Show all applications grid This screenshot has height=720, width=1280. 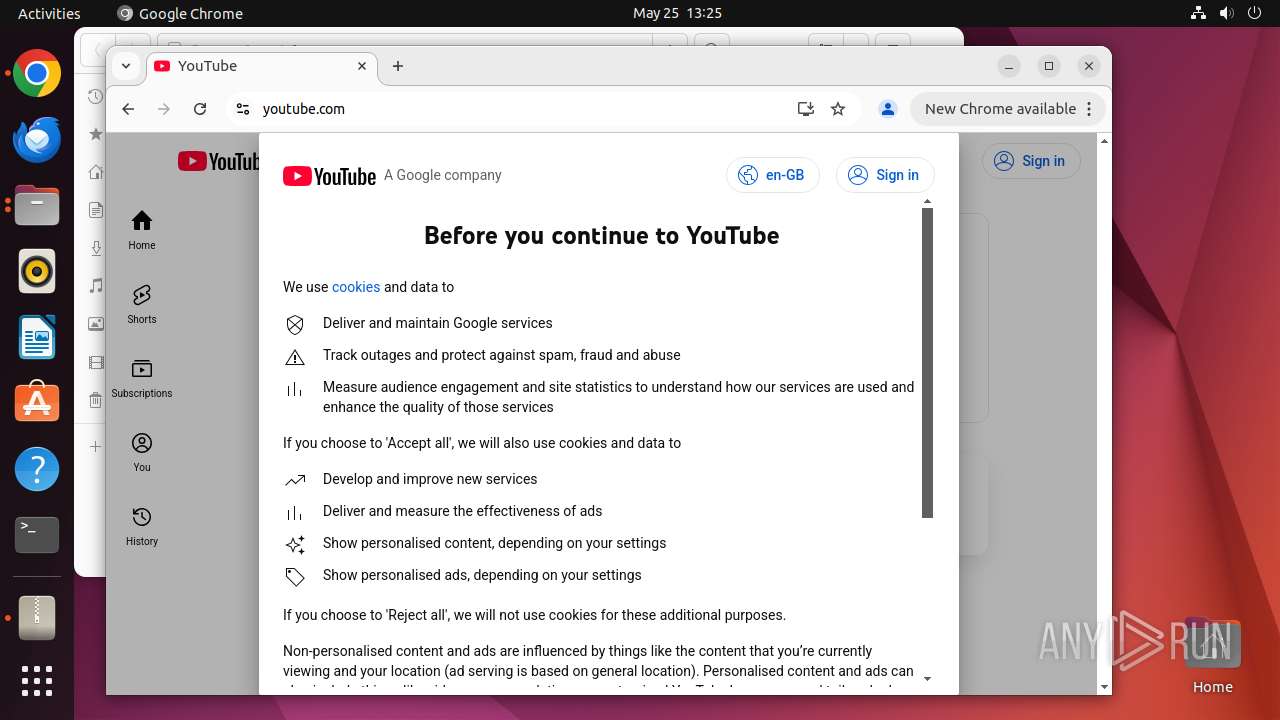[x=37, y=681]
